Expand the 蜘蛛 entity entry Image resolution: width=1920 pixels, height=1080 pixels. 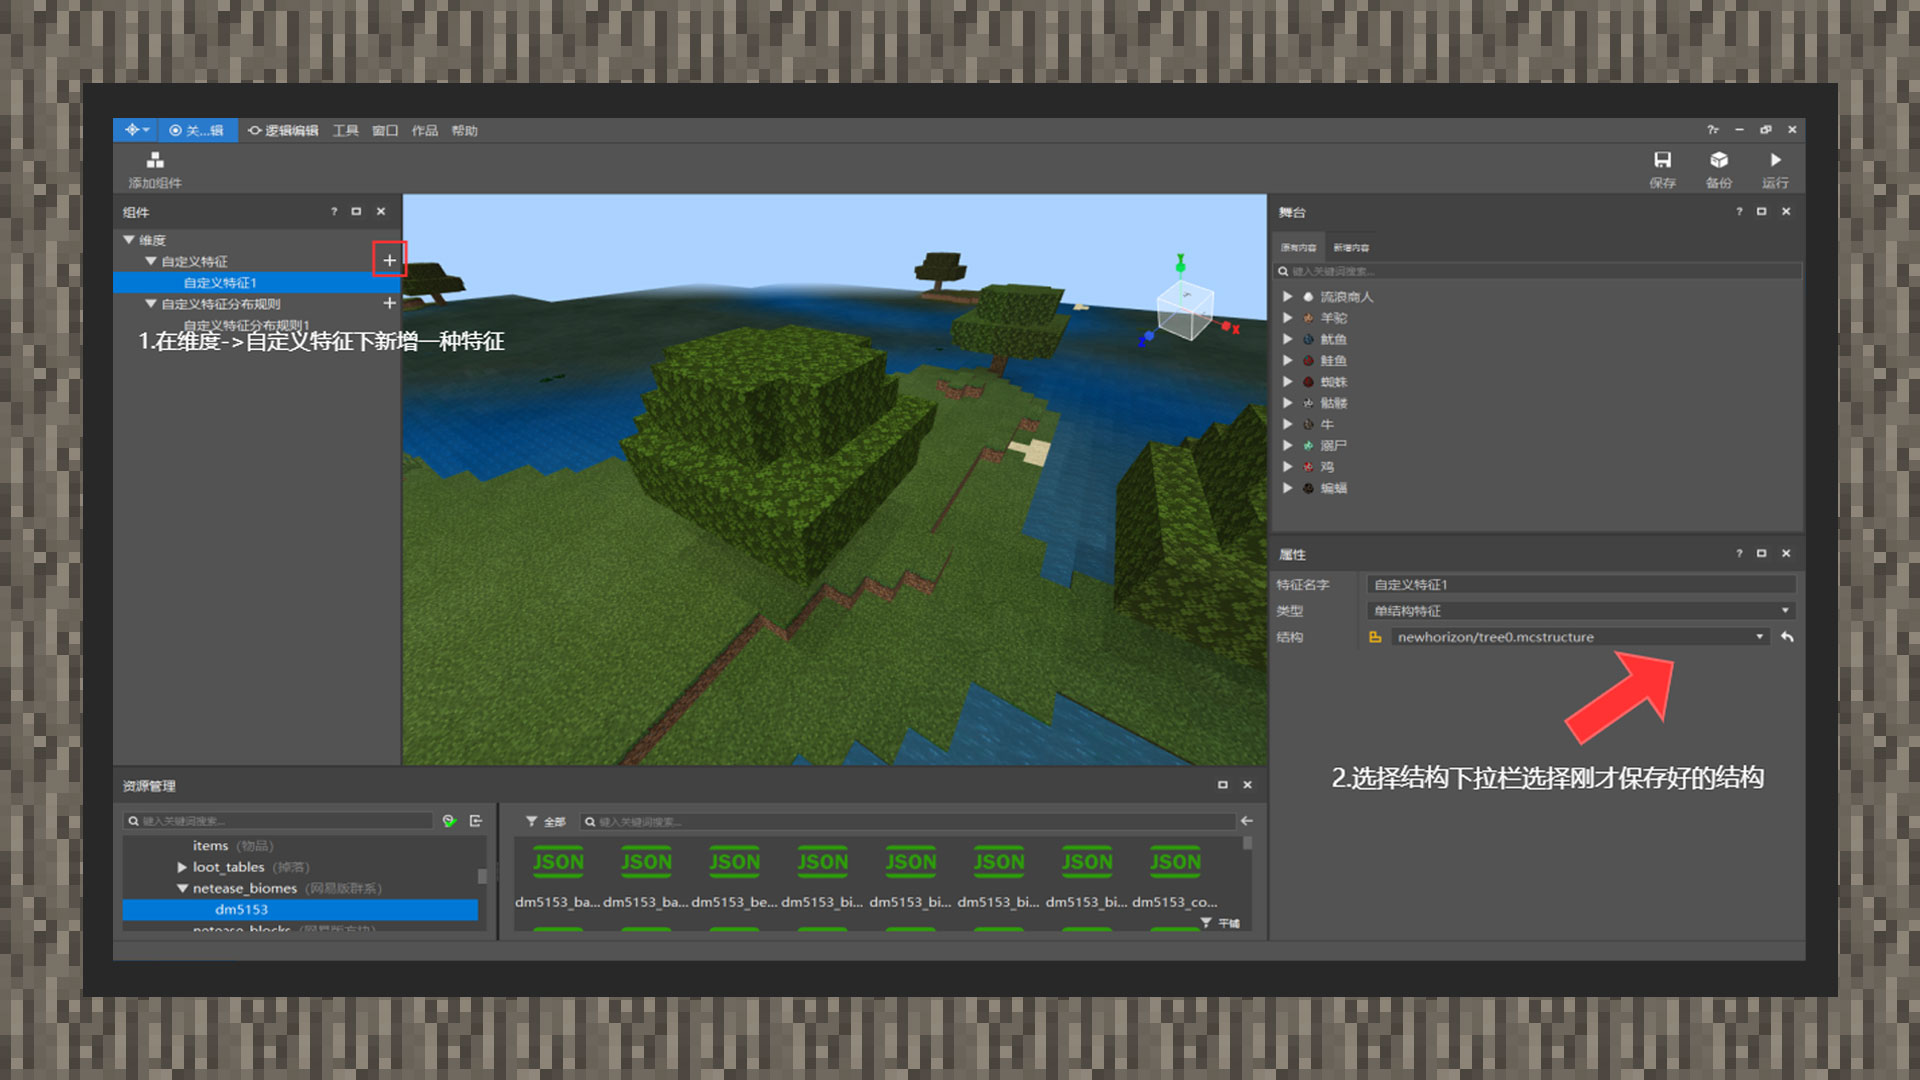(1288, 382)
